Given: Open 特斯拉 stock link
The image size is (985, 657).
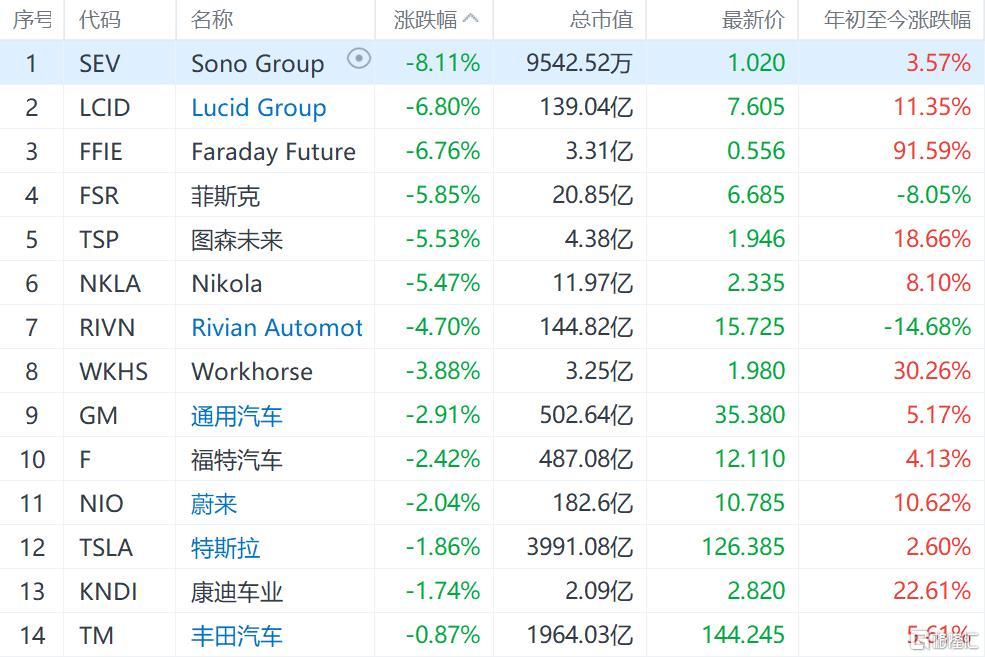Looking at the screenshot, I should pyautogui.click(x=225, y=548).
